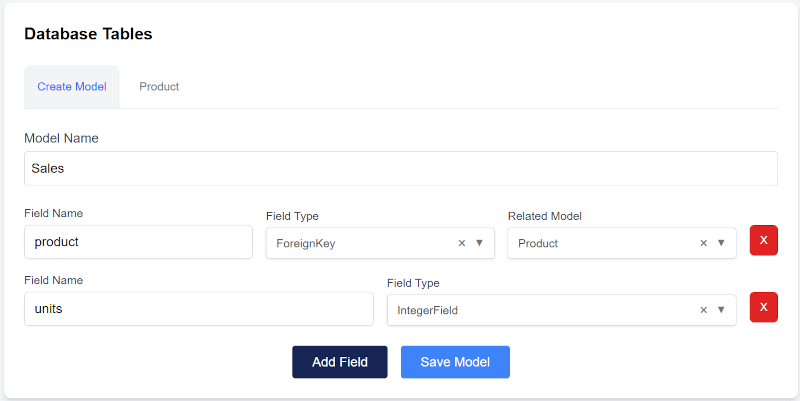The height and width of the screenshot is (401, 800).
Task: Open the IntegerField type combo box
Action: click(x=540, y=310)
